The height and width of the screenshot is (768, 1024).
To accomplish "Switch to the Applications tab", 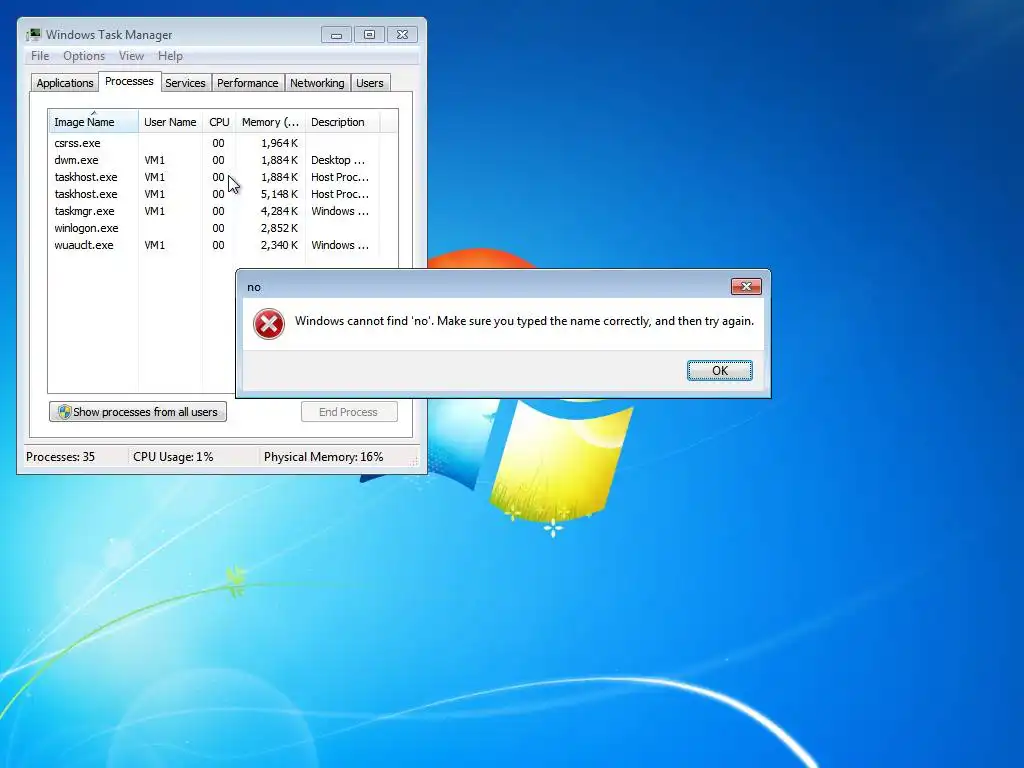I will (x=65, y=83).
